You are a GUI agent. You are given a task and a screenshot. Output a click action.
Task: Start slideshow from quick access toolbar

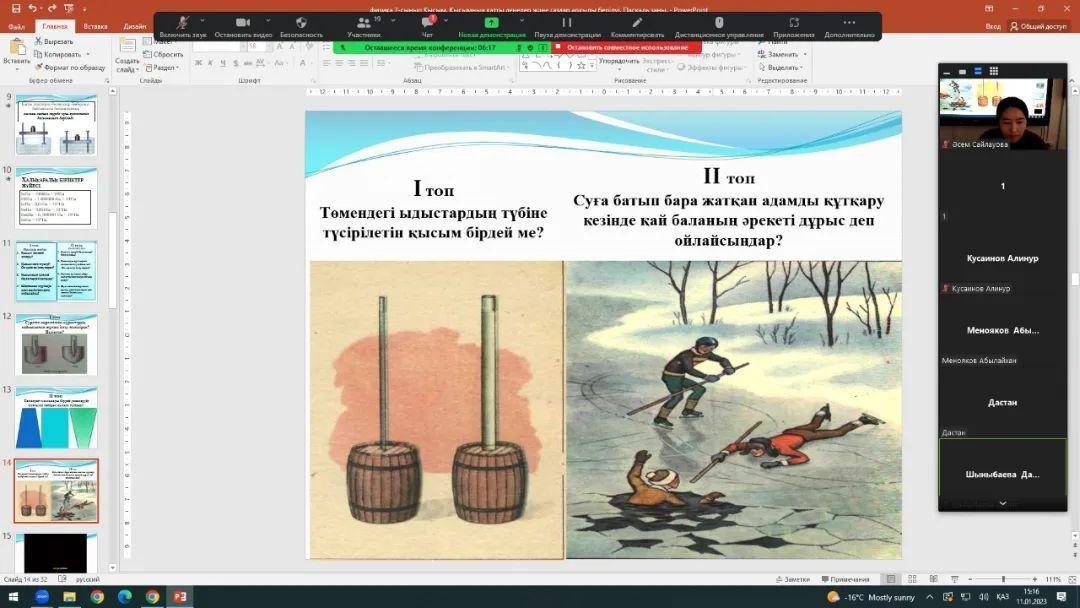click(x=68, y=8)
